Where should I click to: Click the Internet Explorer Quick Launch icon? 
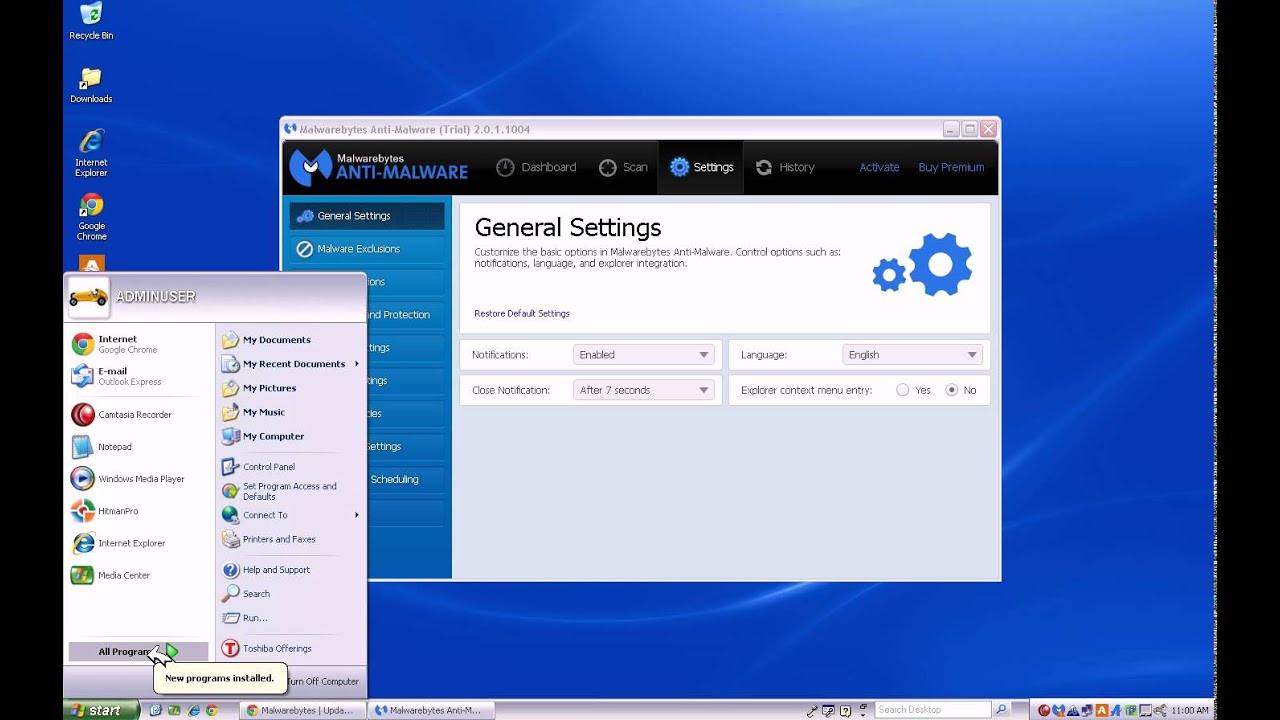tap(193, 710)
